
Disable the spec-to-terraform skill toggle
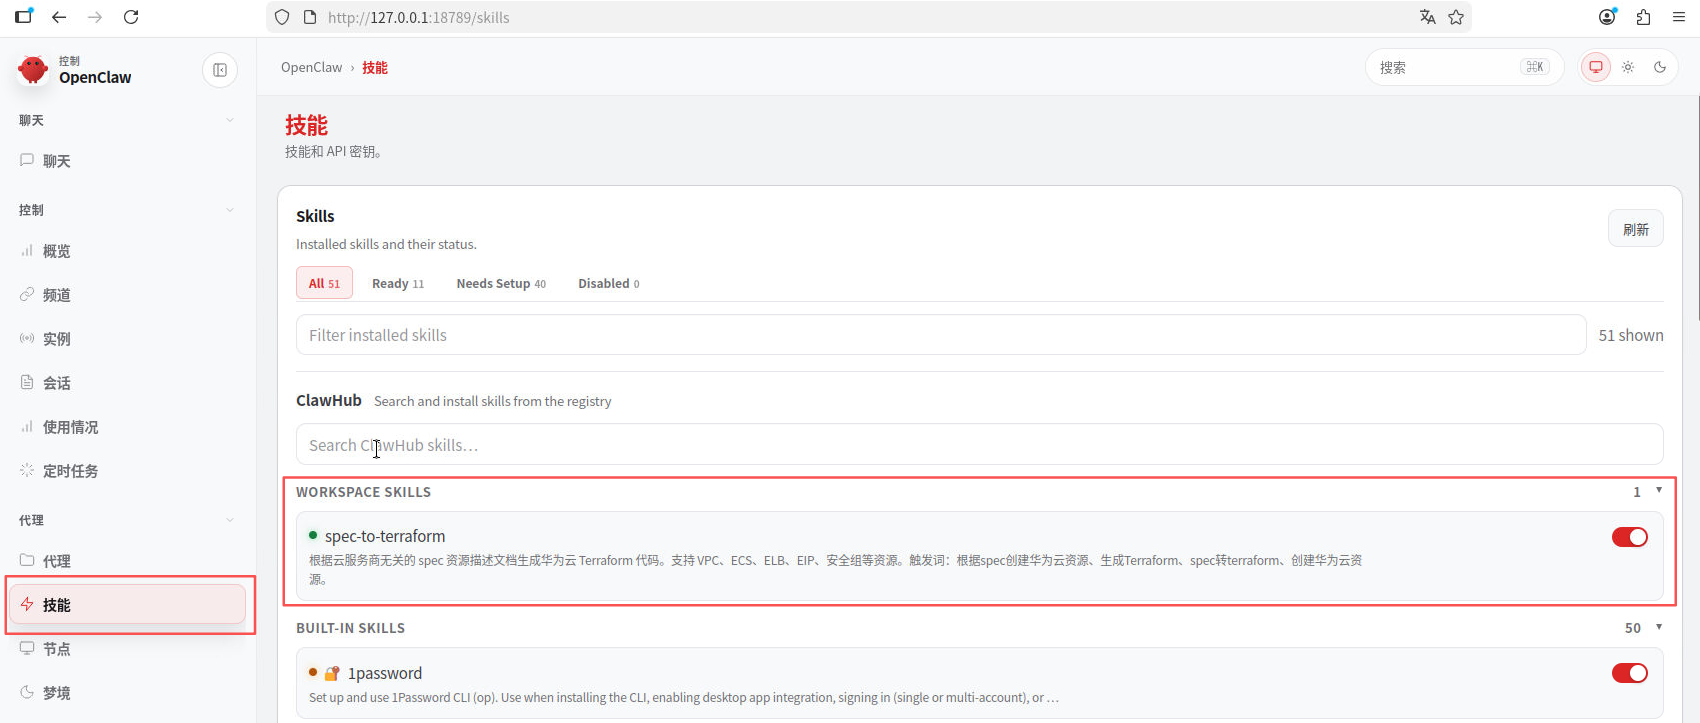[x=1630, y=537]
